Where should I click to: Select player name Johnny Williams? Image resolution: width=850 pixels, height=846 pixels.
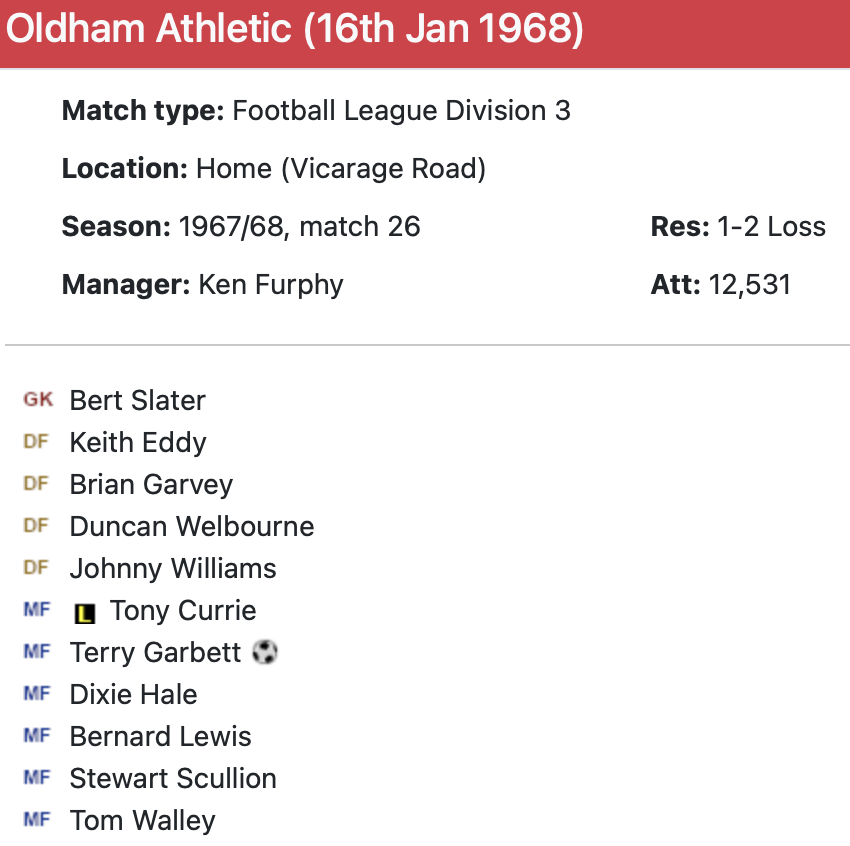tap(172, 568)
